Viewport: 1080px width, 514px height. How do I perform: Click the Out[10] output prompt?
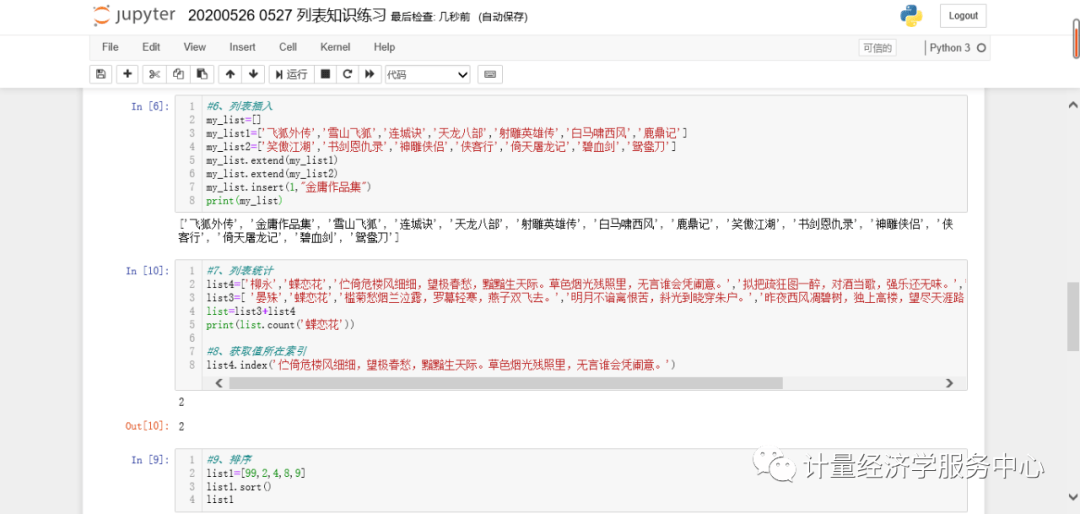pos(147,426)
